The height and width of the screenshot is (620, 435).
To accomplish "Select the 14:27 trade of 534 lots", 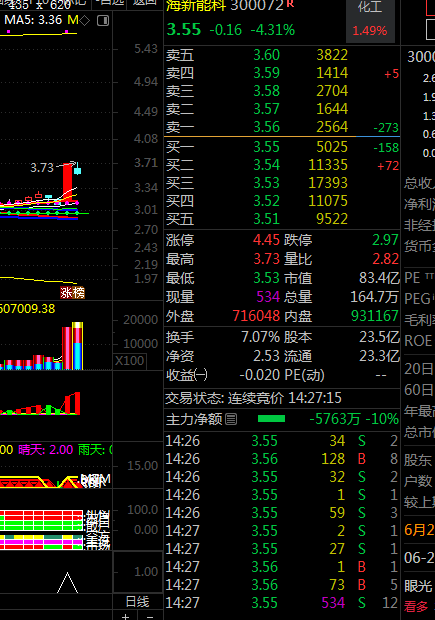I will tap(281, 603).
